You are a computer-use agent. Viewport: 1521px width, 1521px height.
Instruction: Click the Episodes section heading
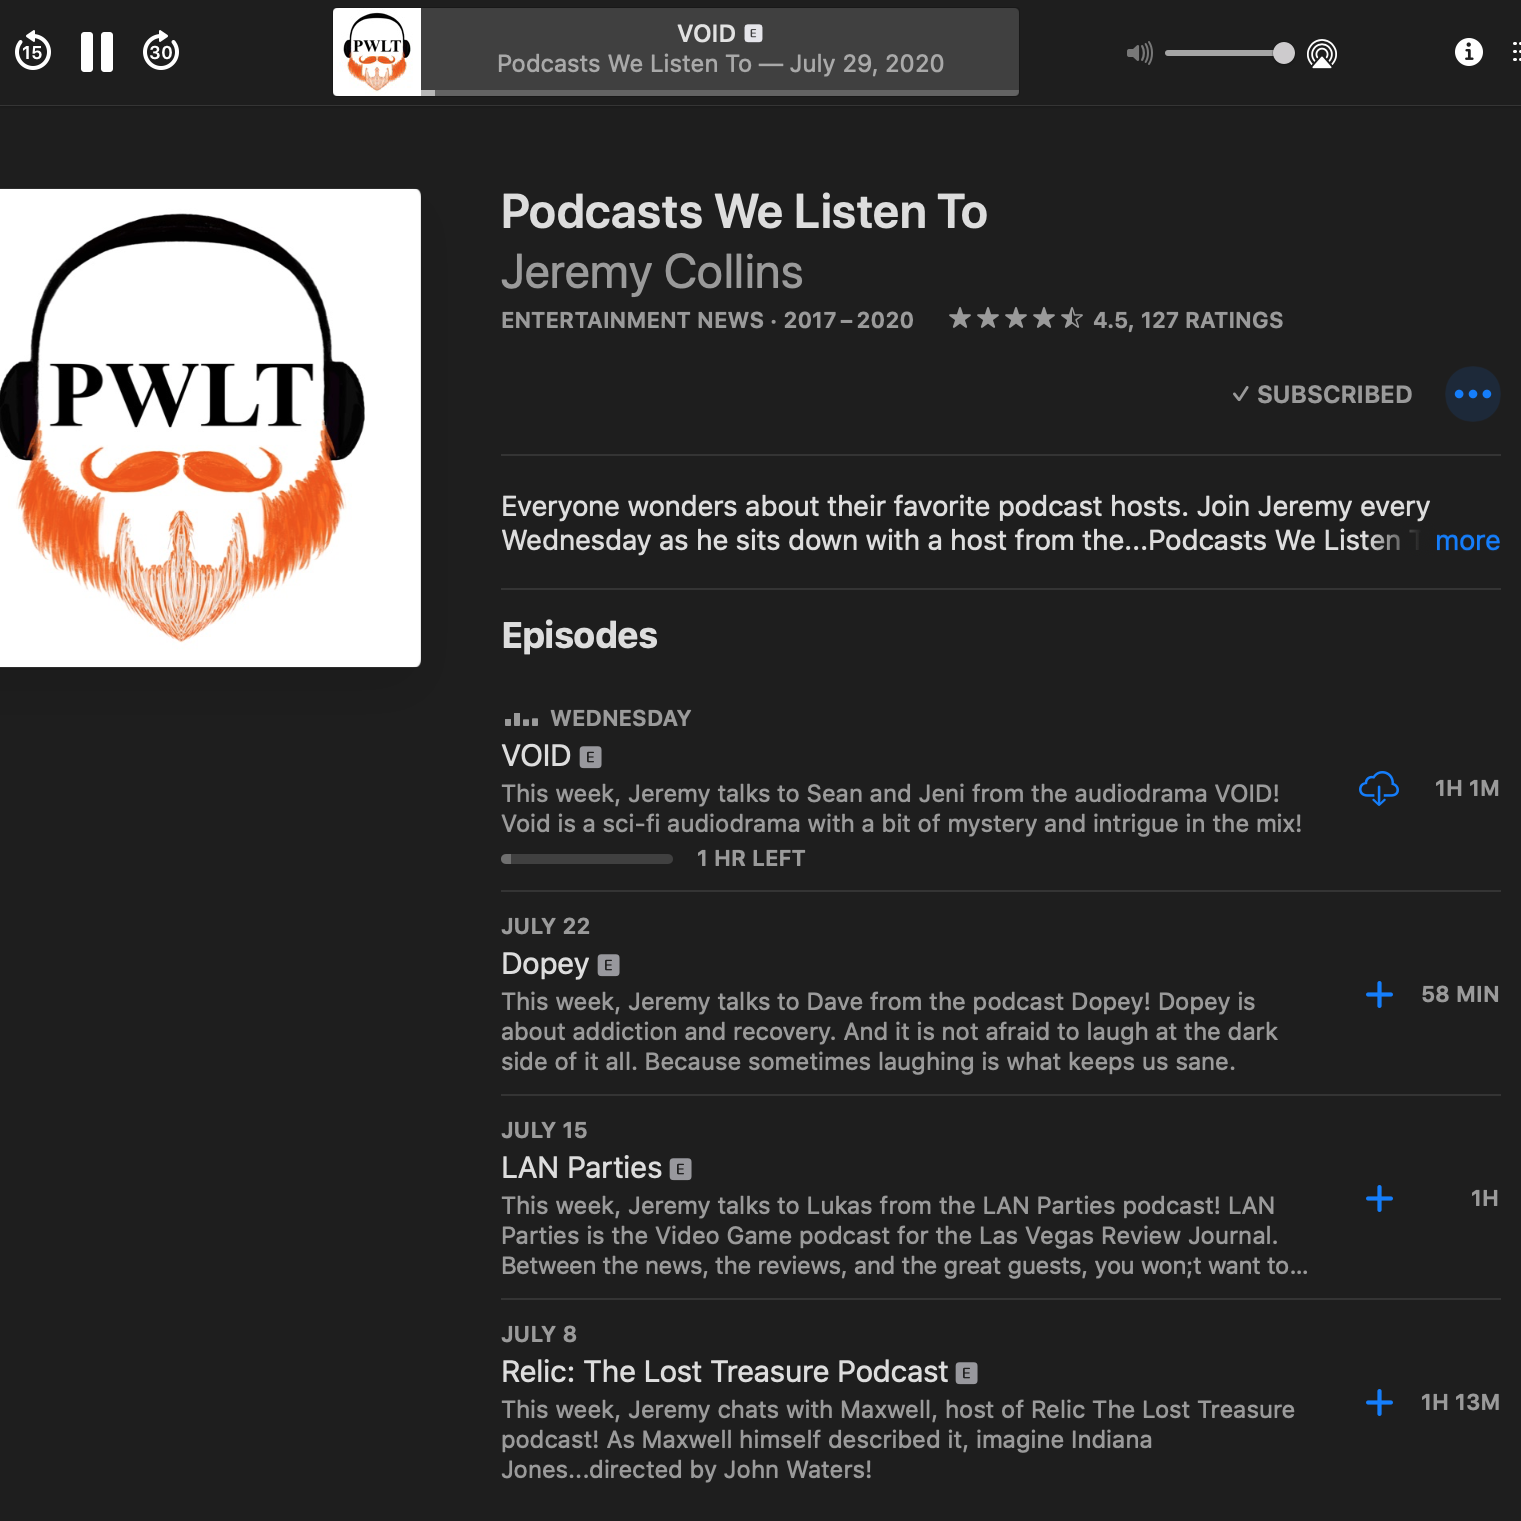(579, 635)
